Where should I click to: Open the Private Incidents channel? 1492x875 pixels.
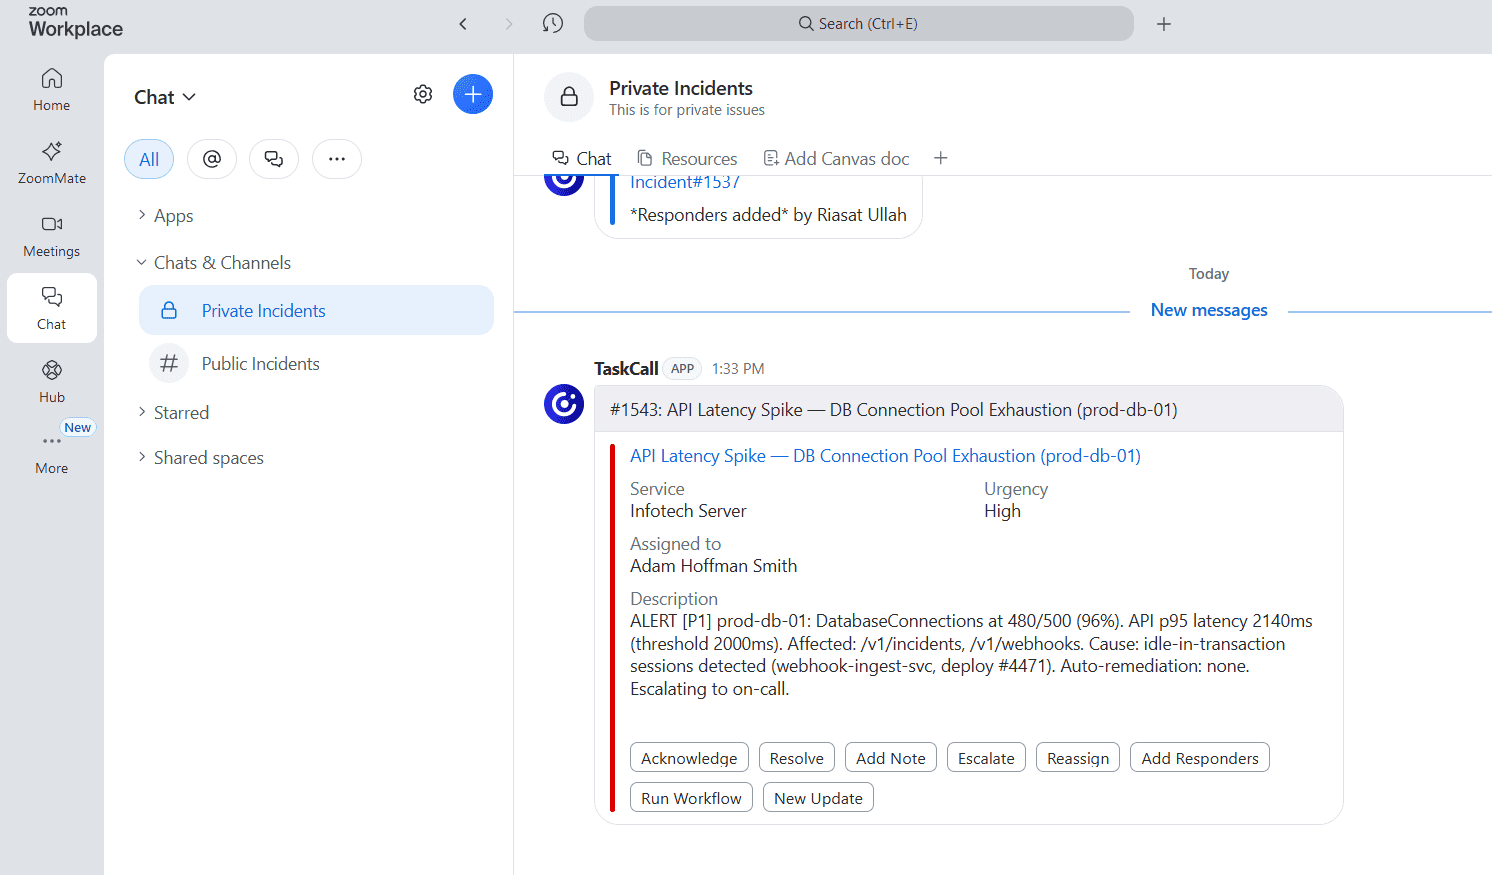coord(316,310)
